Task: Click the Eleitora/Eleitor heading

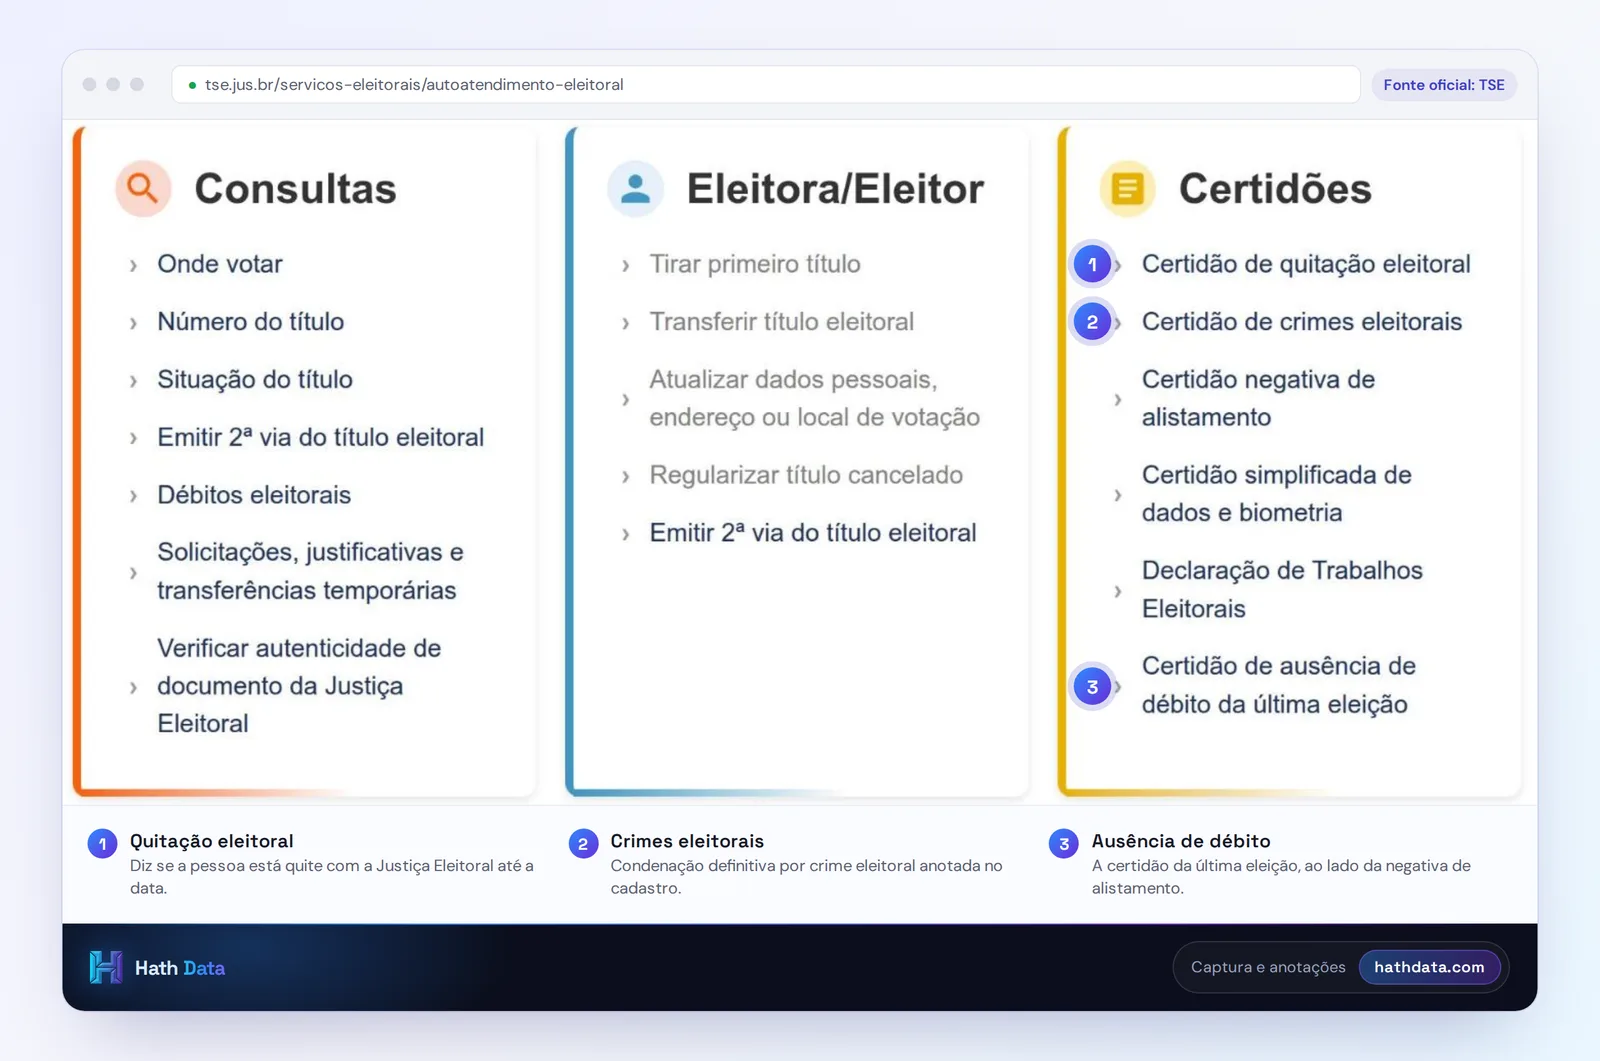Action: 835,189
